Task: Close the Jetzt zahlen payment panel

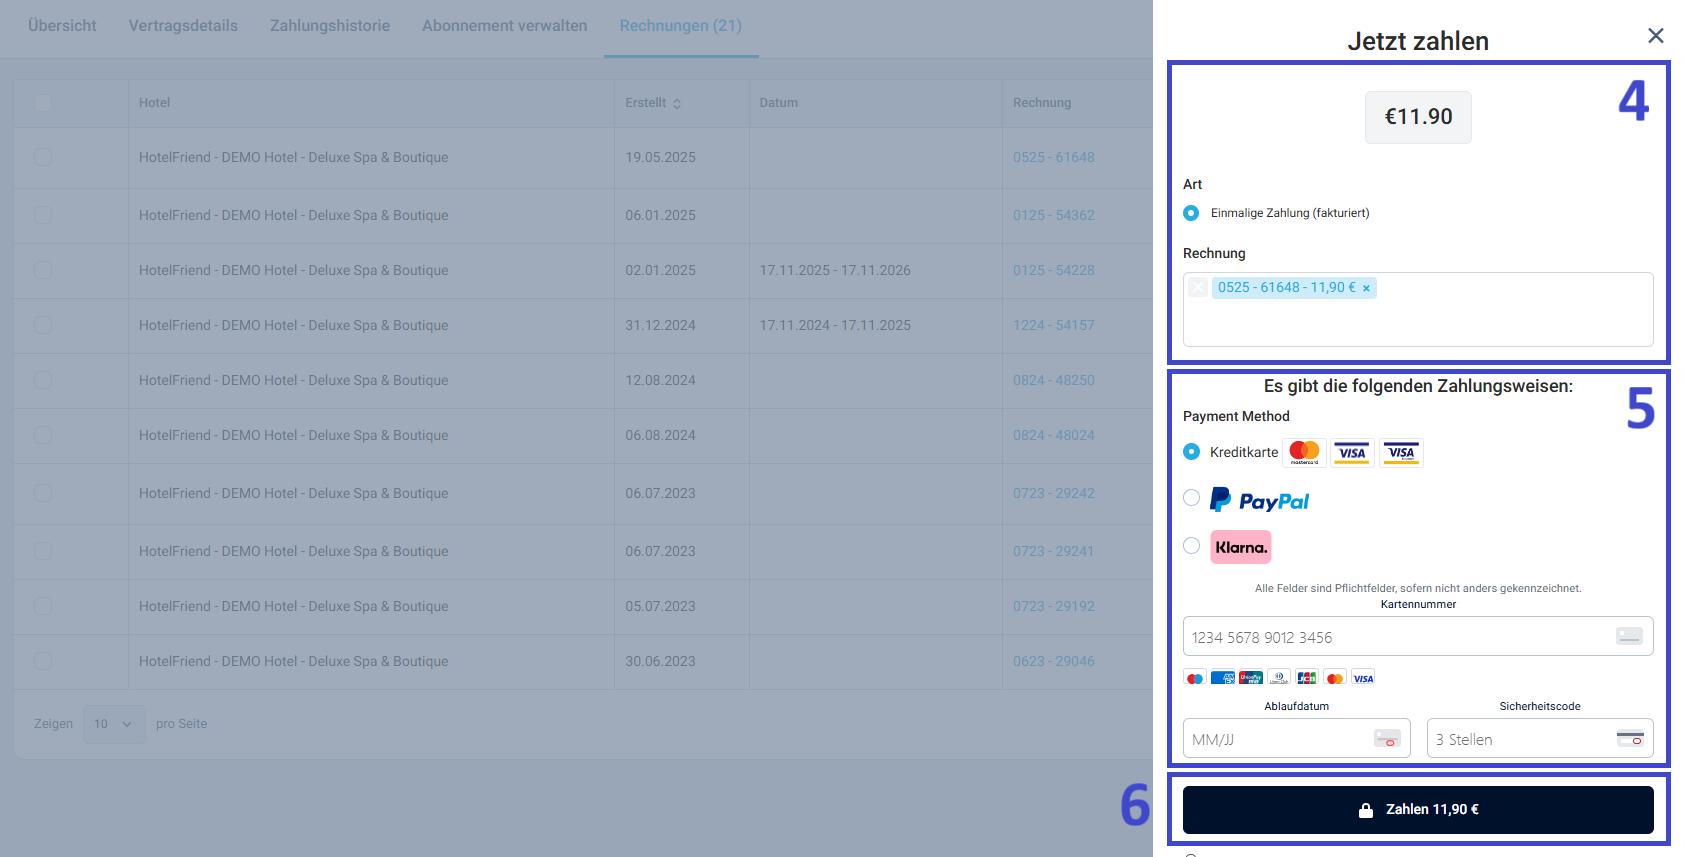Action: [1655, 36]
